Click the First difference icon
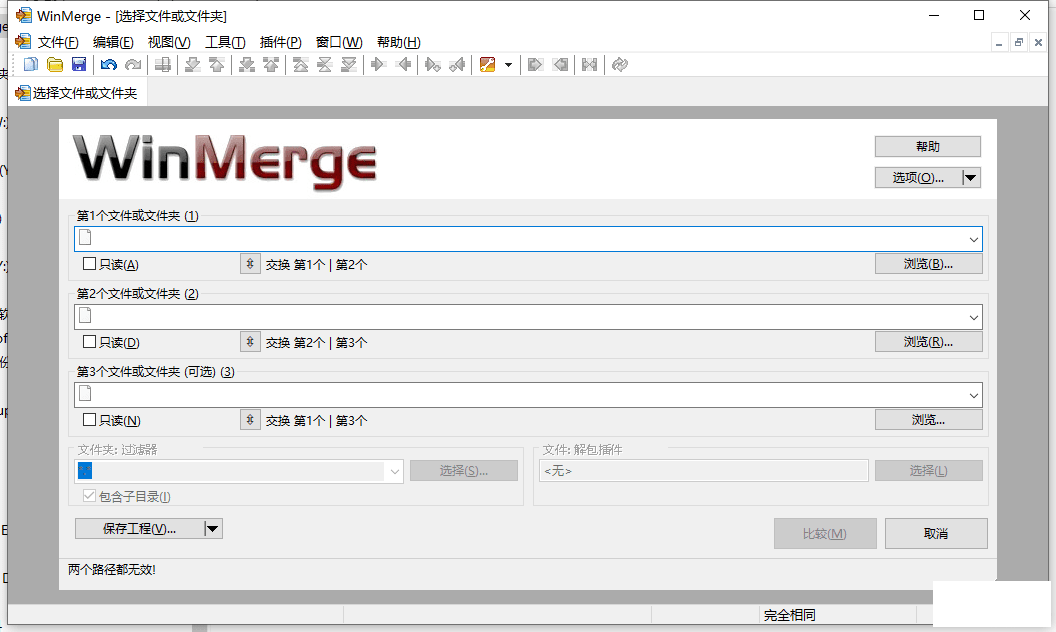The image size is (1056, 632). (300, 65)
